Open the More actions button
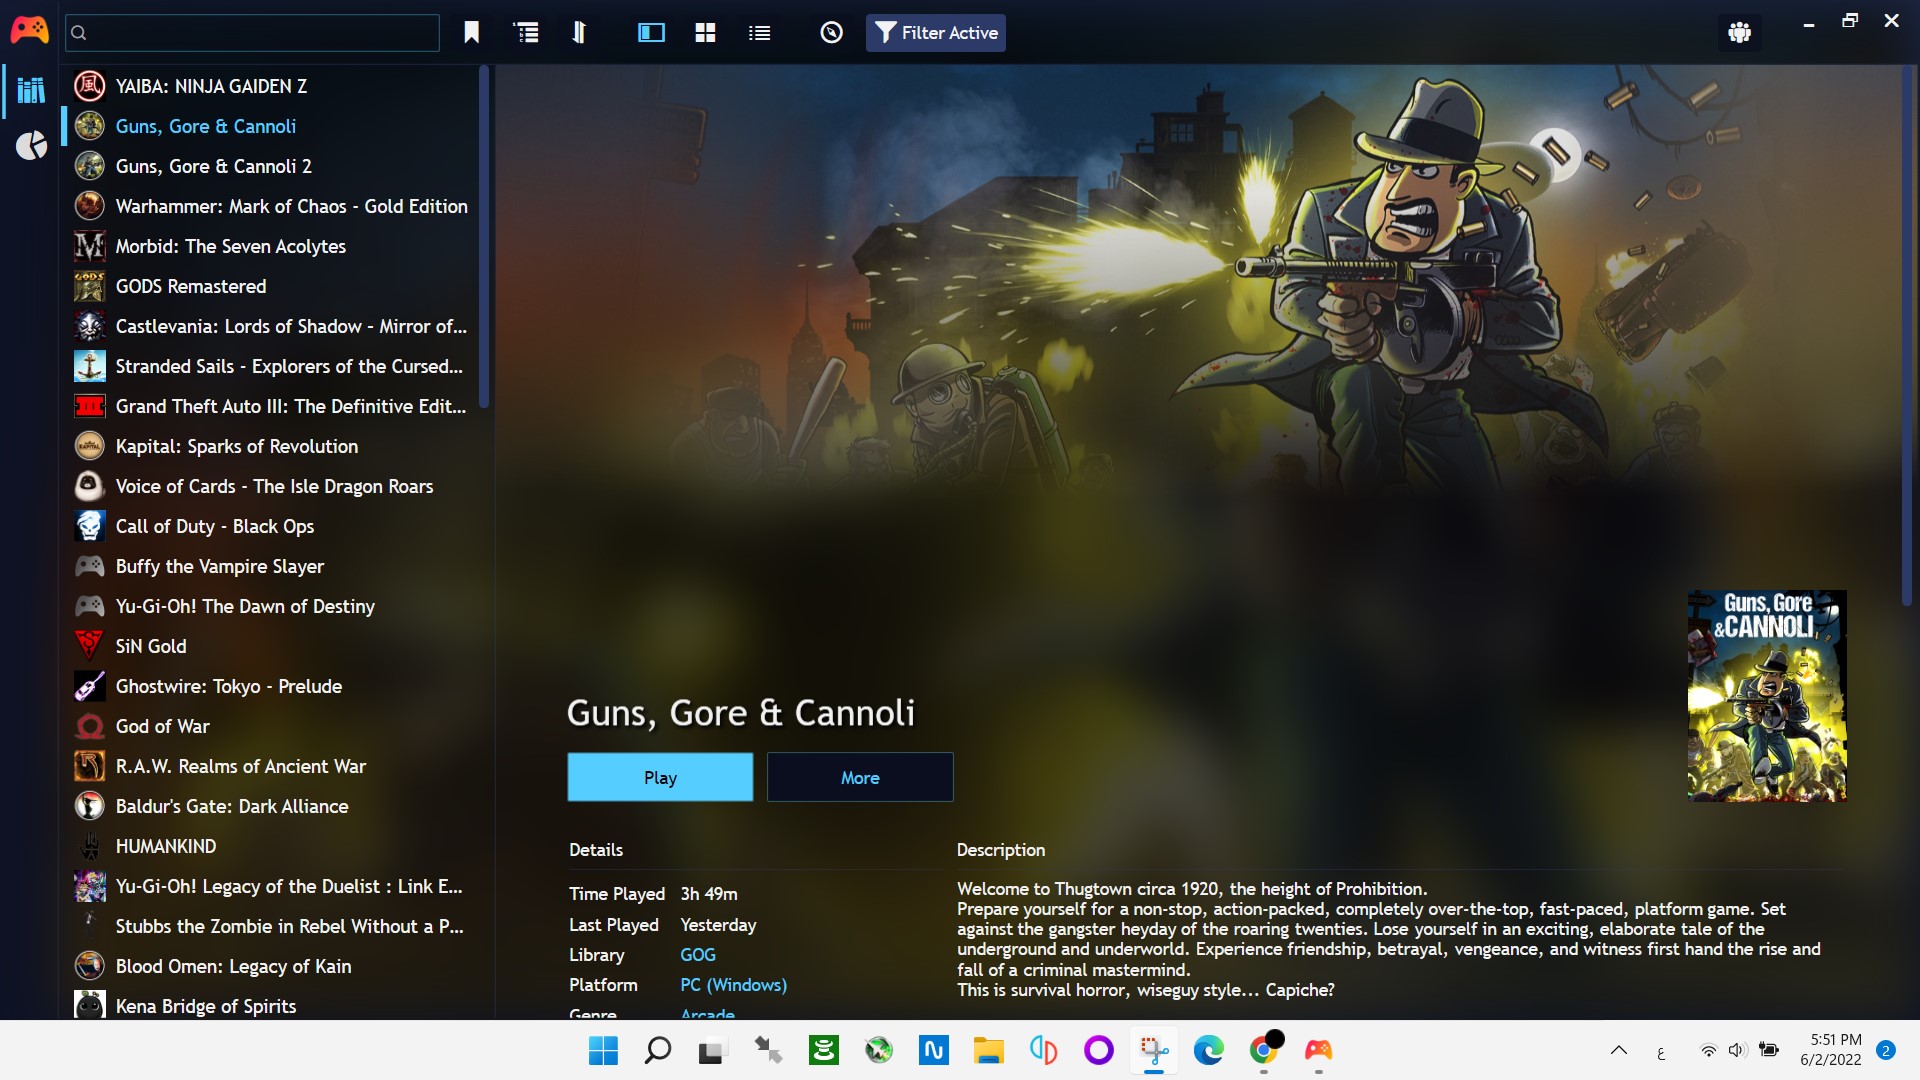Screen dimensions: 1920x1080 pyautogui.click(x=860, y=777)
